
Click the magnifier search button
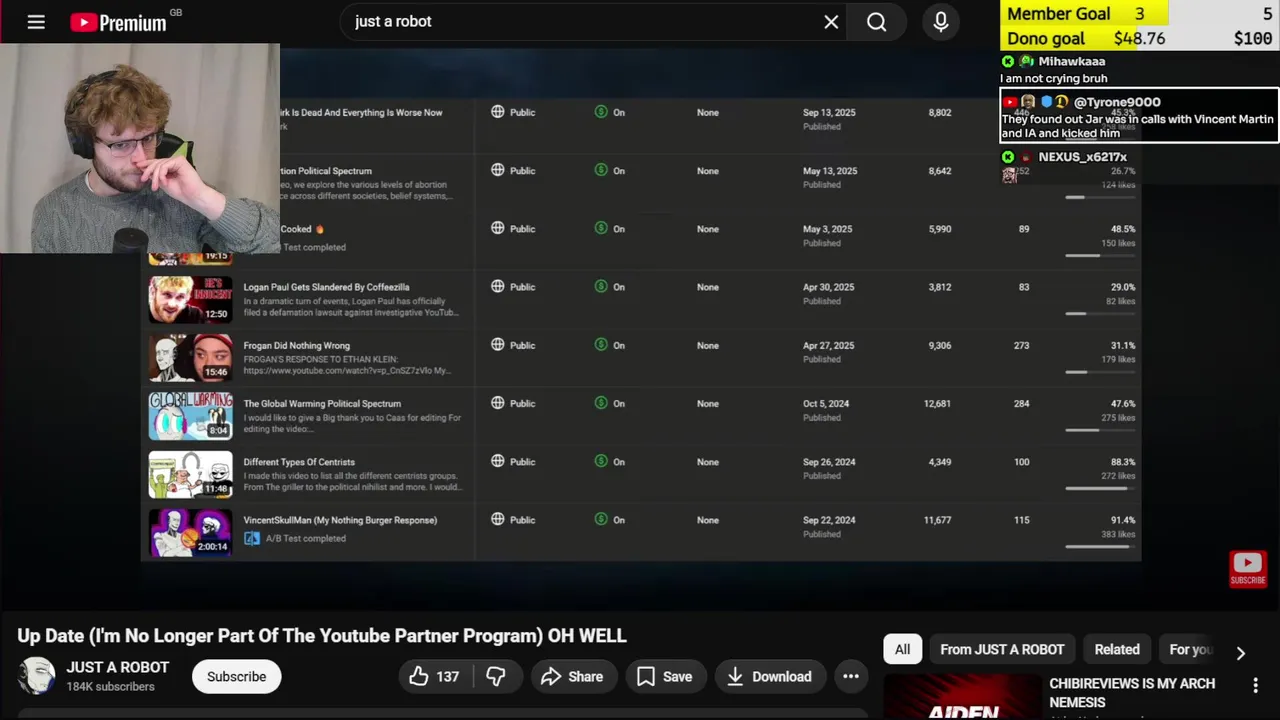point(877,22)
